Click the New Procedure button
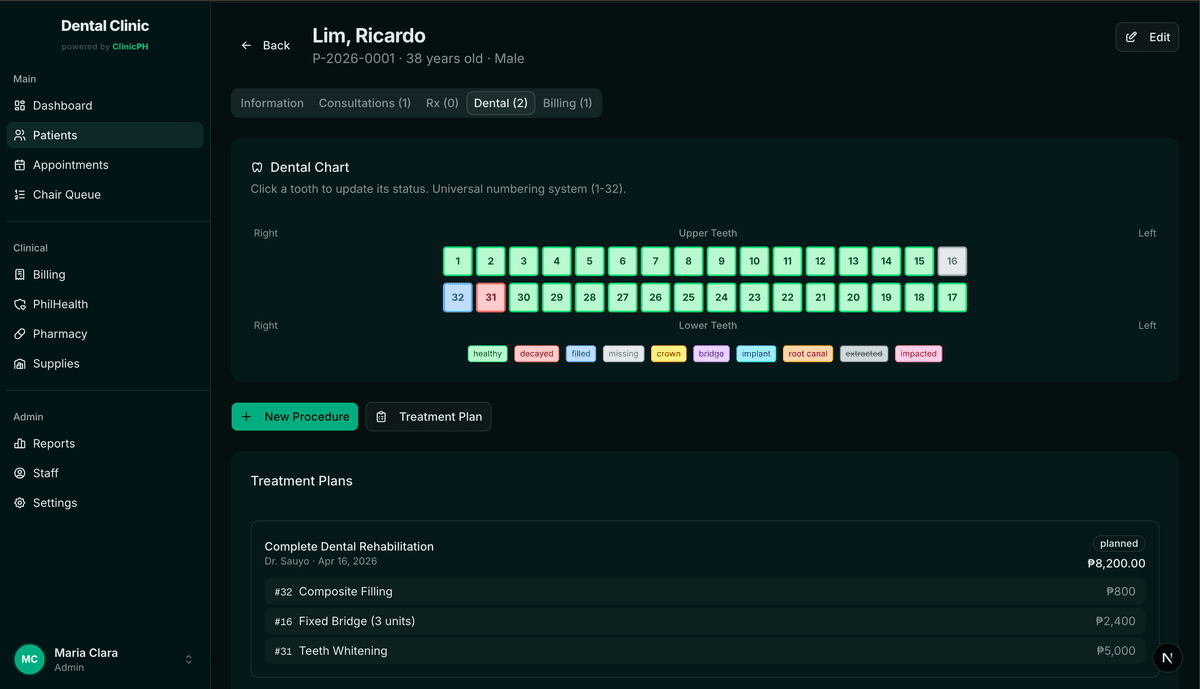The width and height of the screenshot is (1200, 689). click(295, 417)
